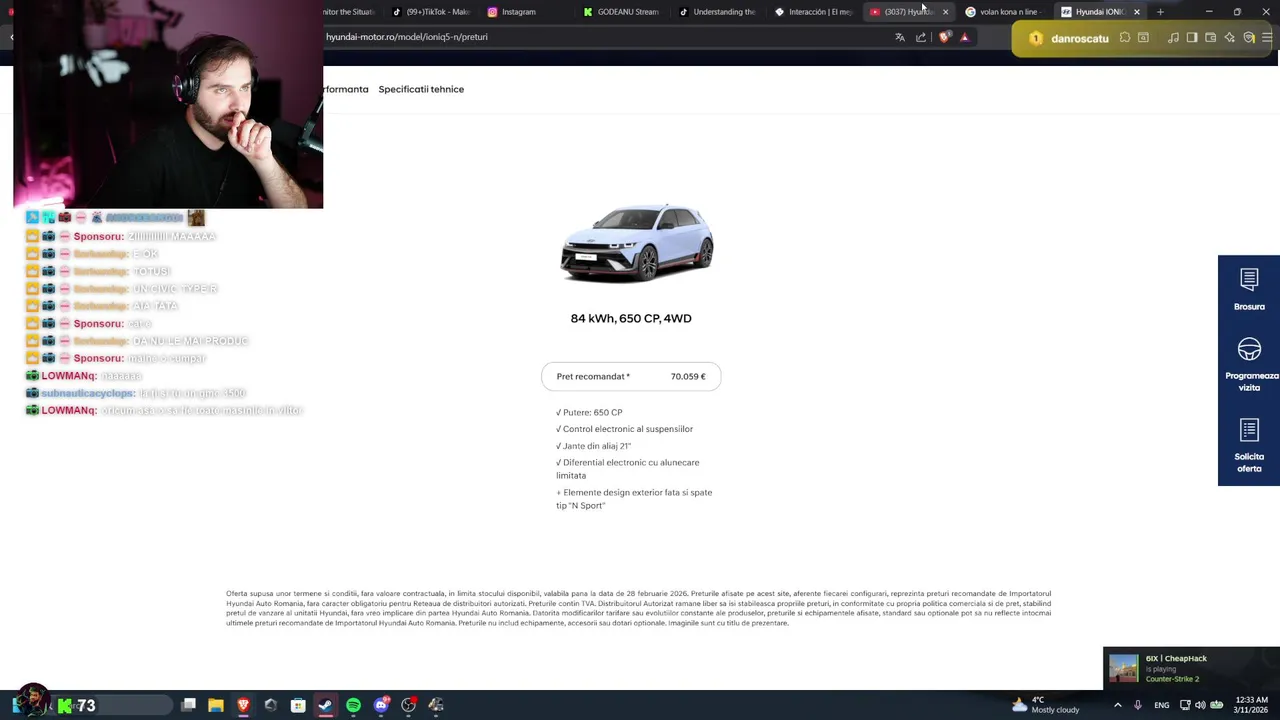Screen dimensions: 1280x720
Task: Open the browser extensions puzzle icon
Action: tap(1125, 38)
